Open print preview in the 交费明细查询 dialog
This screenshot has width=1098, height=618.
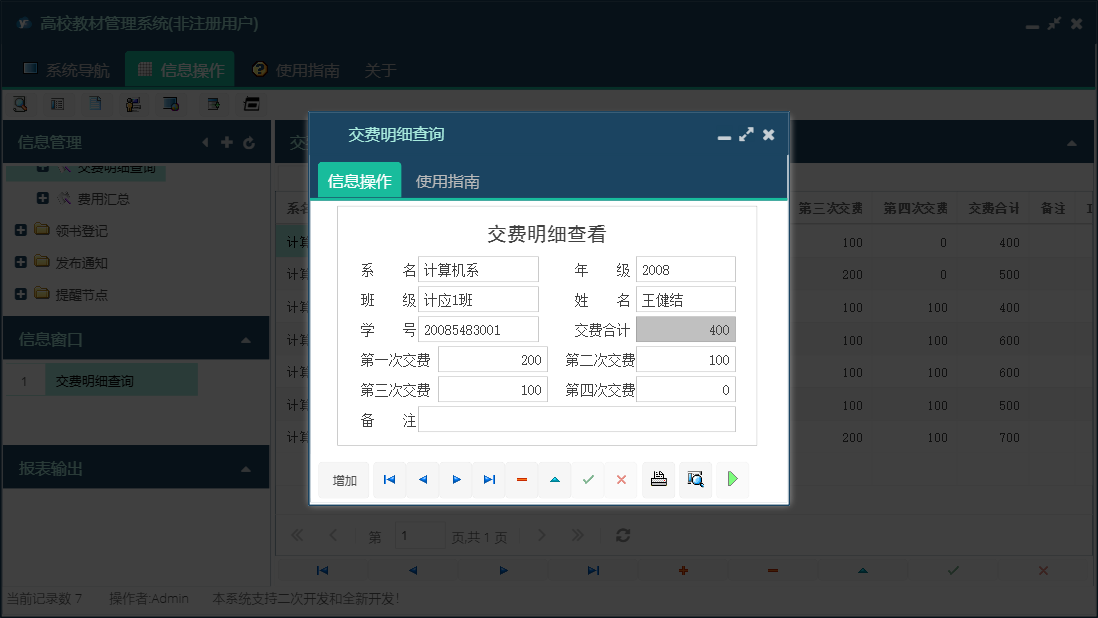coord(695,480)
